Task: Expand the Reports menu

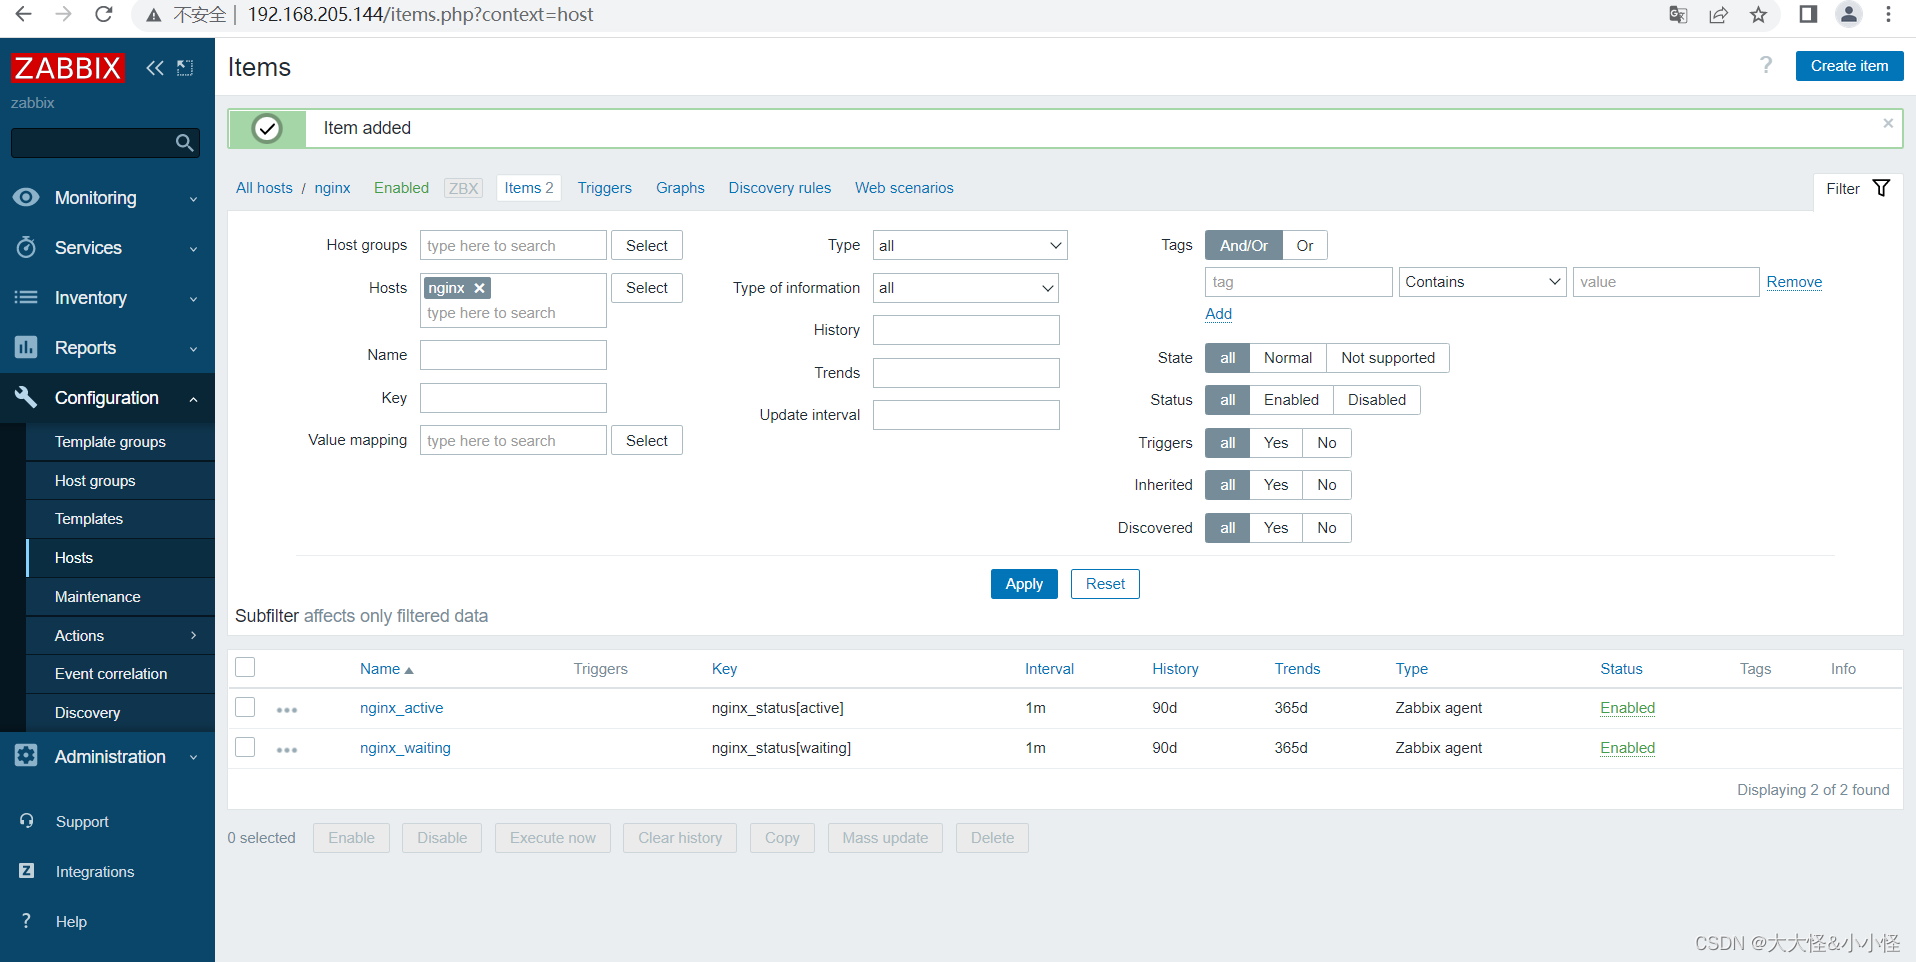Action: 107,348
